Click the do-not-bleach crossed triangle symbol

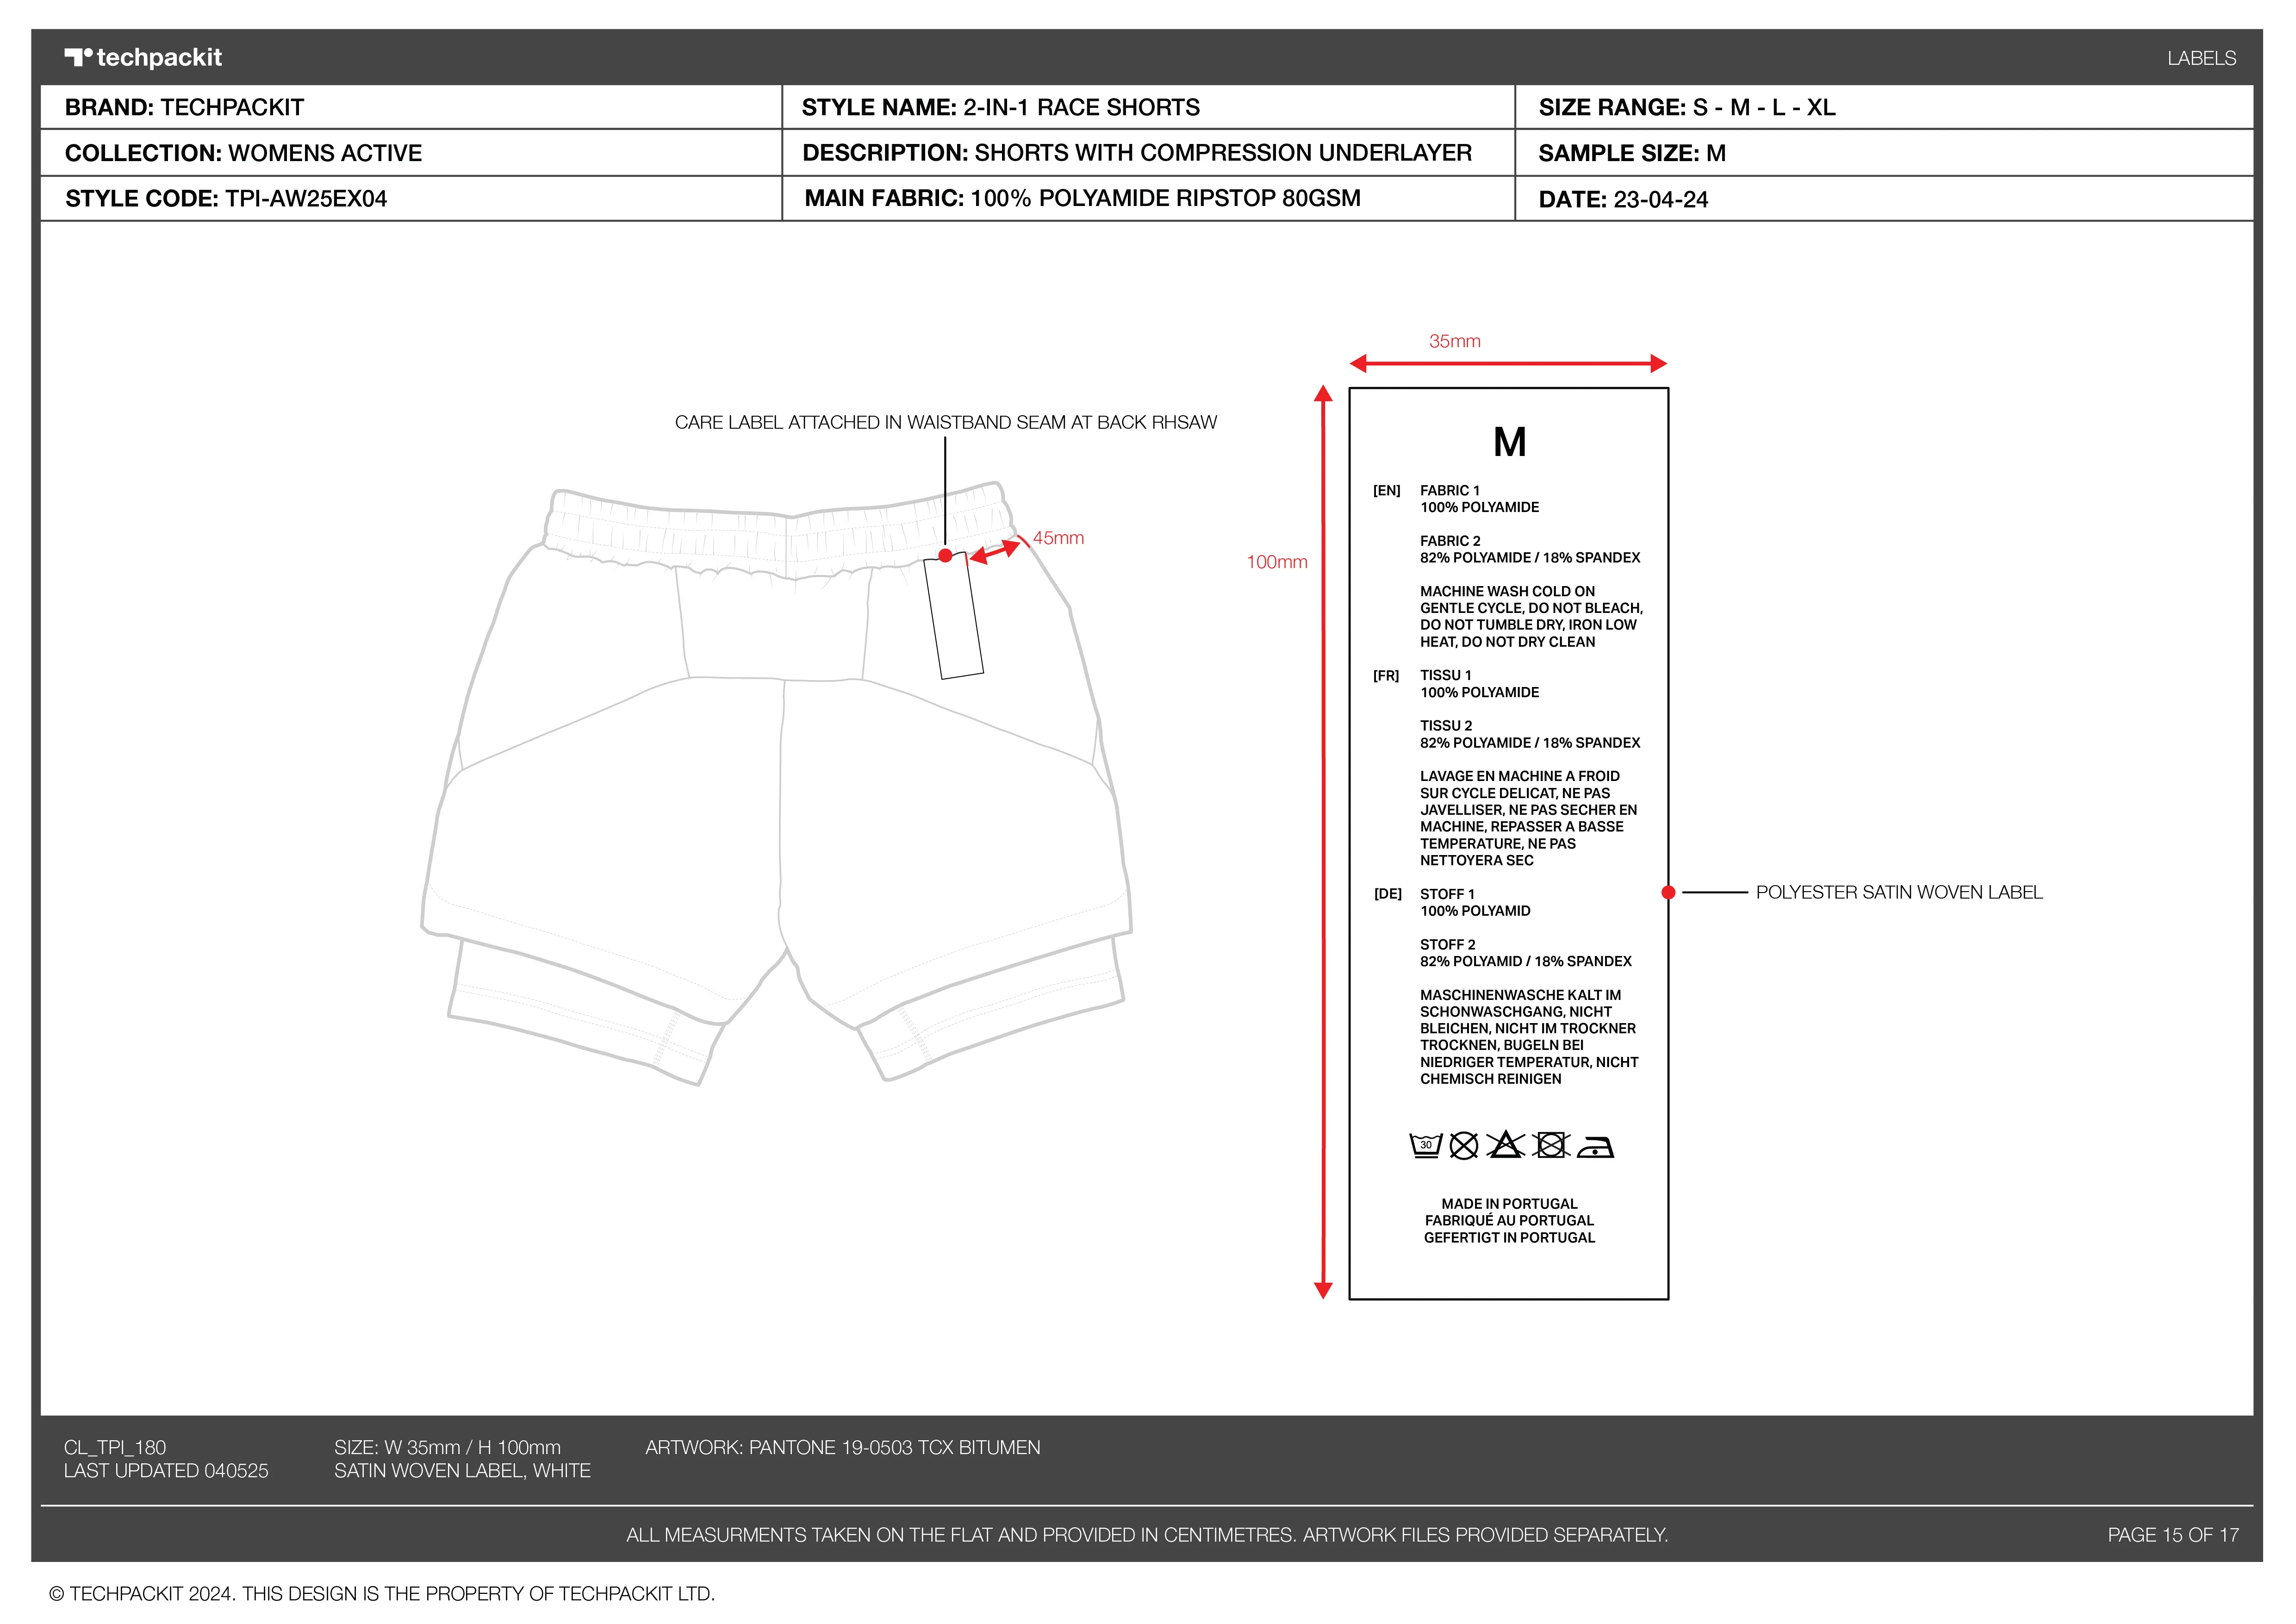(x=1505, y=1144)
